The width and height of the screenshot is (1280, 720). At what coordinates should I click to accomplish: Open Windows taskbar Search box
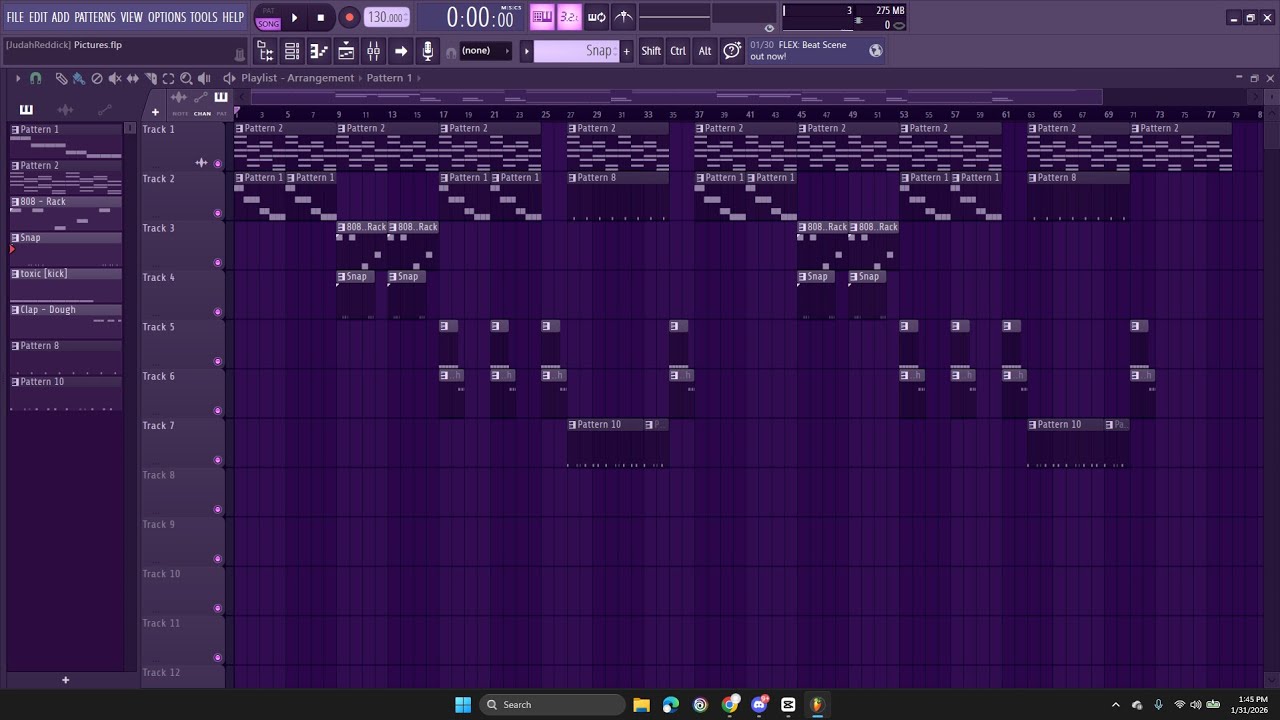(552, 704)
